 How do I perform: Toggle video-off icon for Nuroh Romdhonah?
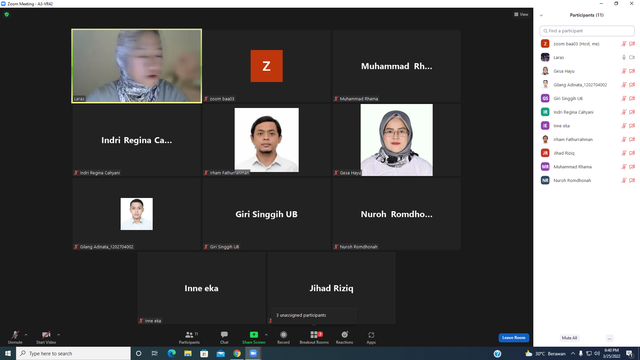632,180
